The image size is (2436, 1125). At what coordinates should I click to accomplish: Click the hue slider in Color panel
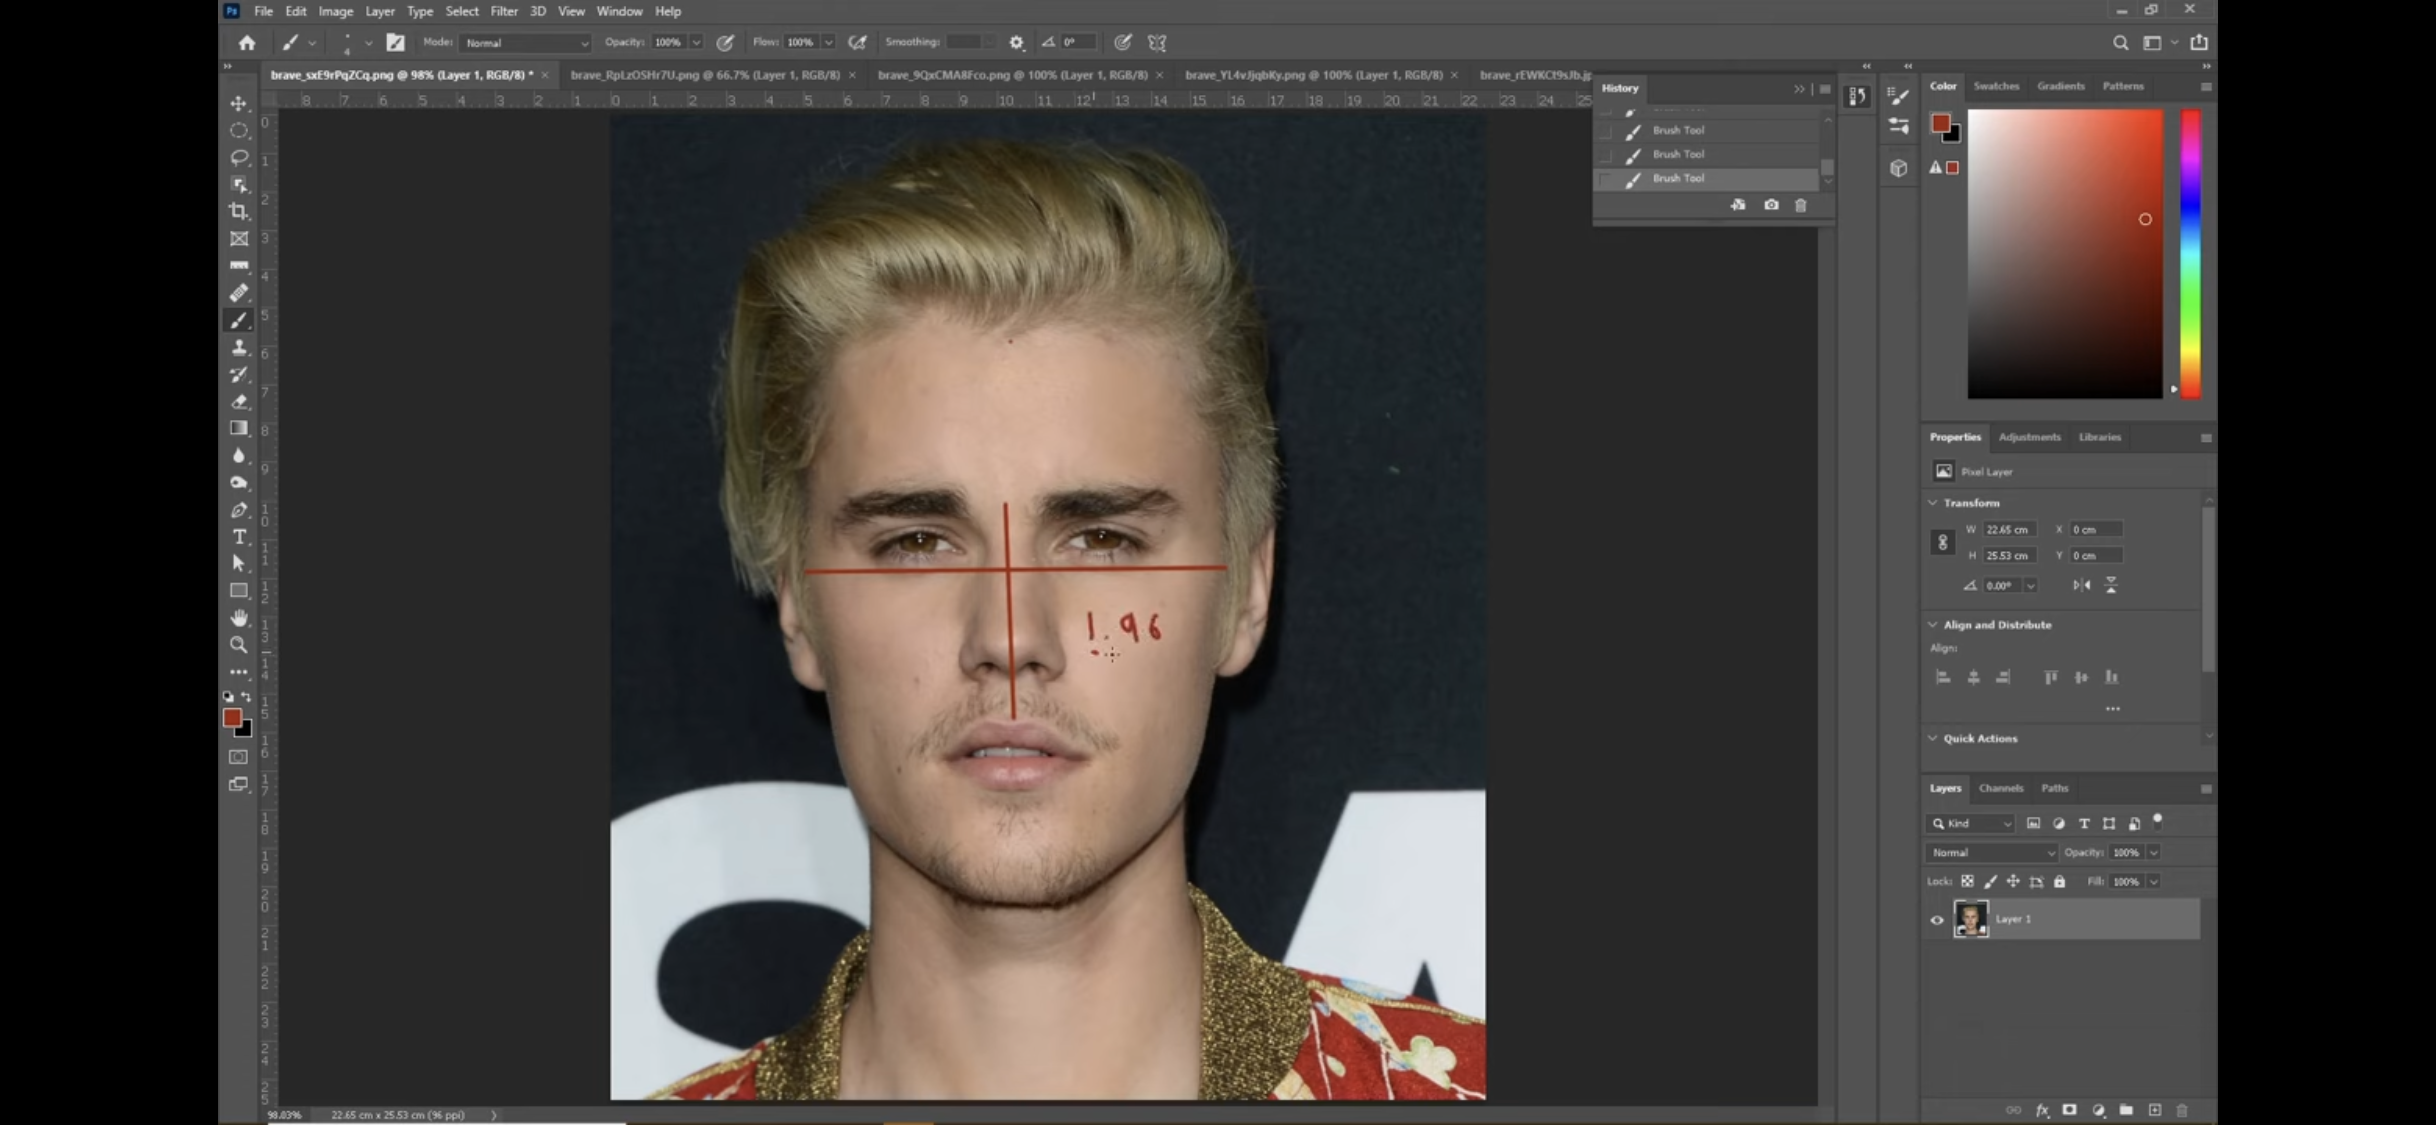click(2190, 253)
